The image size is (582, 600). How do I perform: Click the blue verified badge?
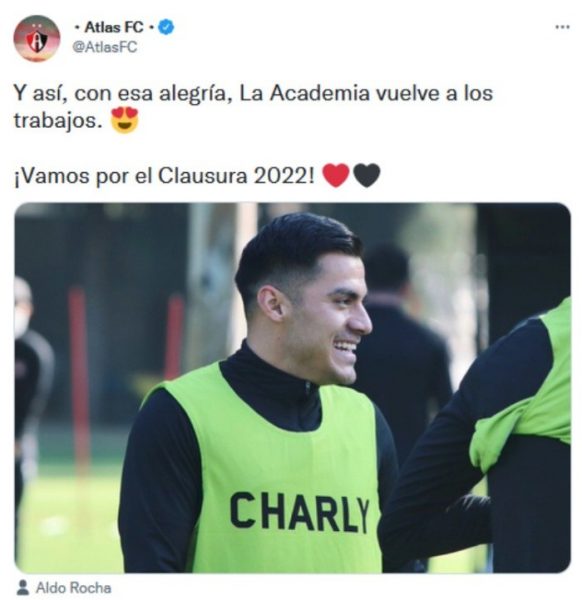[166, 27]
